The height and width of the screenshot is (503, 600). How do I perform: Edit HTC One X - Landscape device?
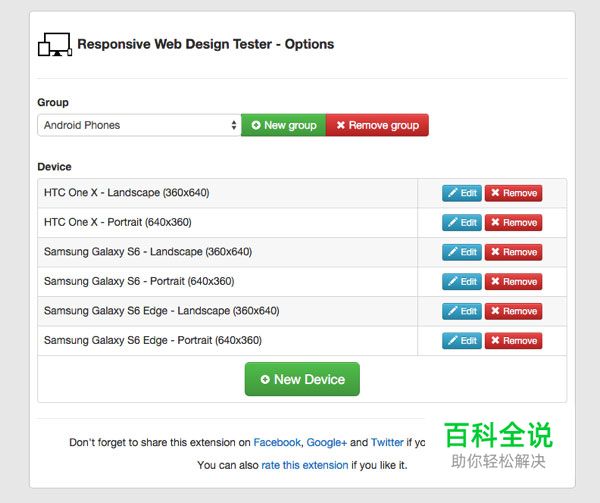pos(462,193)
